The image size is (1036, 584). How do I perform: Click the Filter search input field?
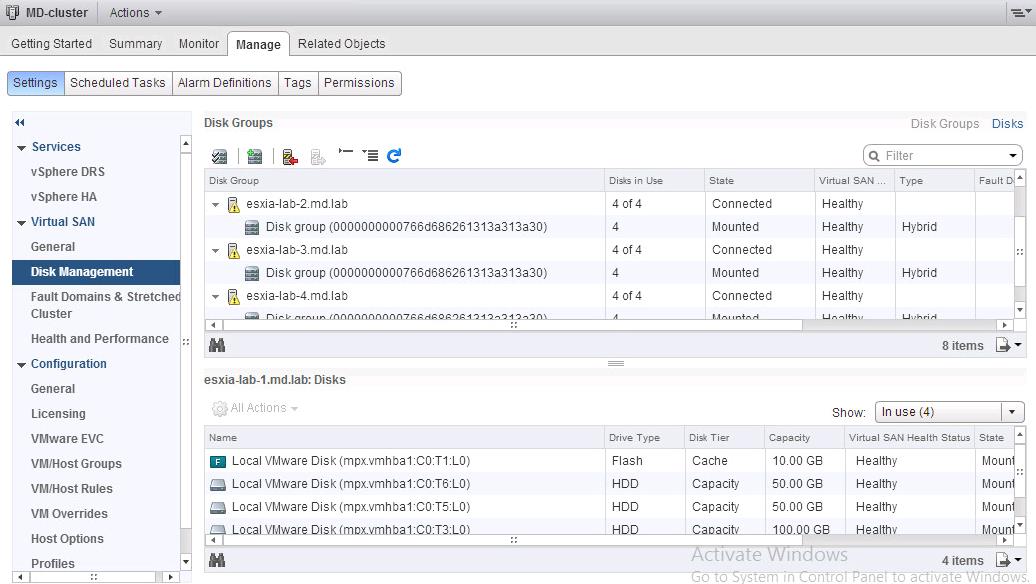pos(940,156)
